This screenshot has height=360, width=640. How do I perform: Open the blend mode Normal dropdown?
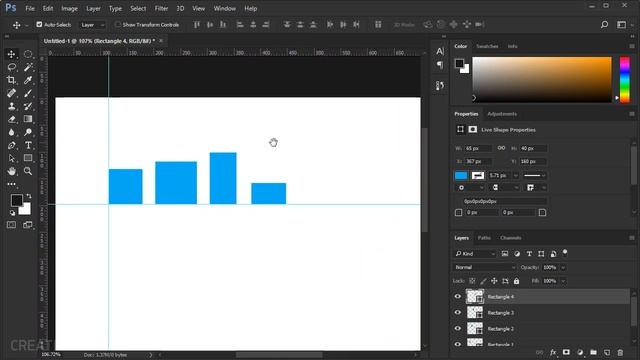[484, 267]
